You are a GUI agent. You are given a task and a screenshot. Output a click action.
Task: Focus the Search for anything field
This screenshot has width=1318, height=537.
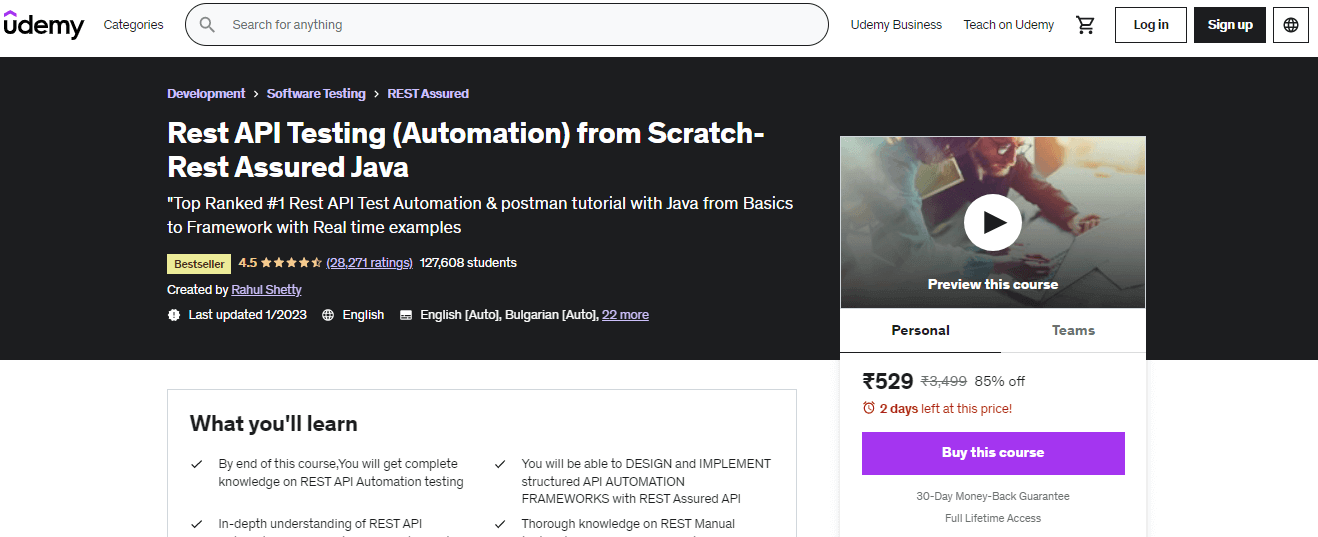point(507,25)
